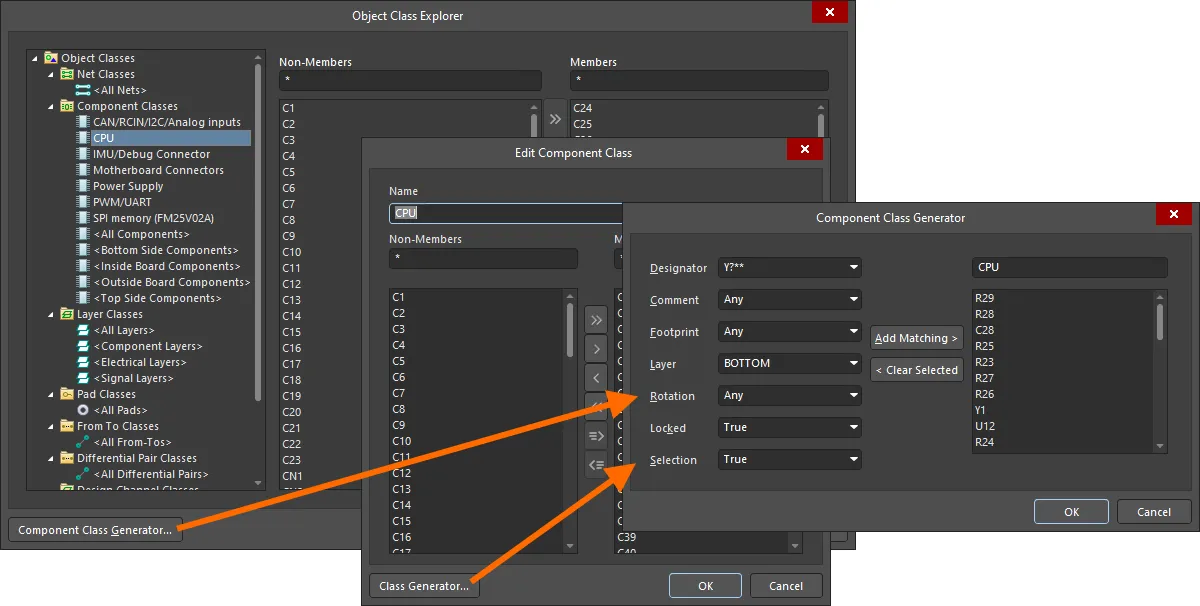
Task: Select the Signal Layers class
Action: [133, 378]
